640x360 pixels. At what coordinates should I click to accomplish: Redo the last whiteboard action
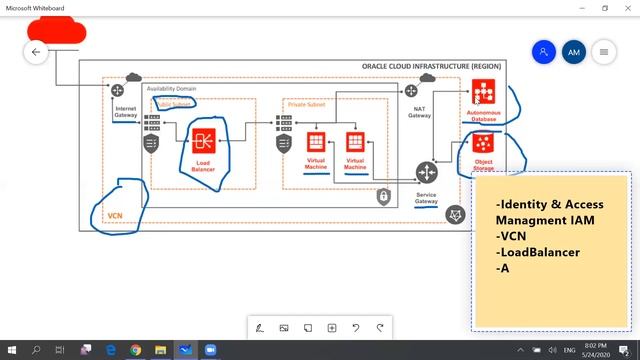(x=380, y=328)
